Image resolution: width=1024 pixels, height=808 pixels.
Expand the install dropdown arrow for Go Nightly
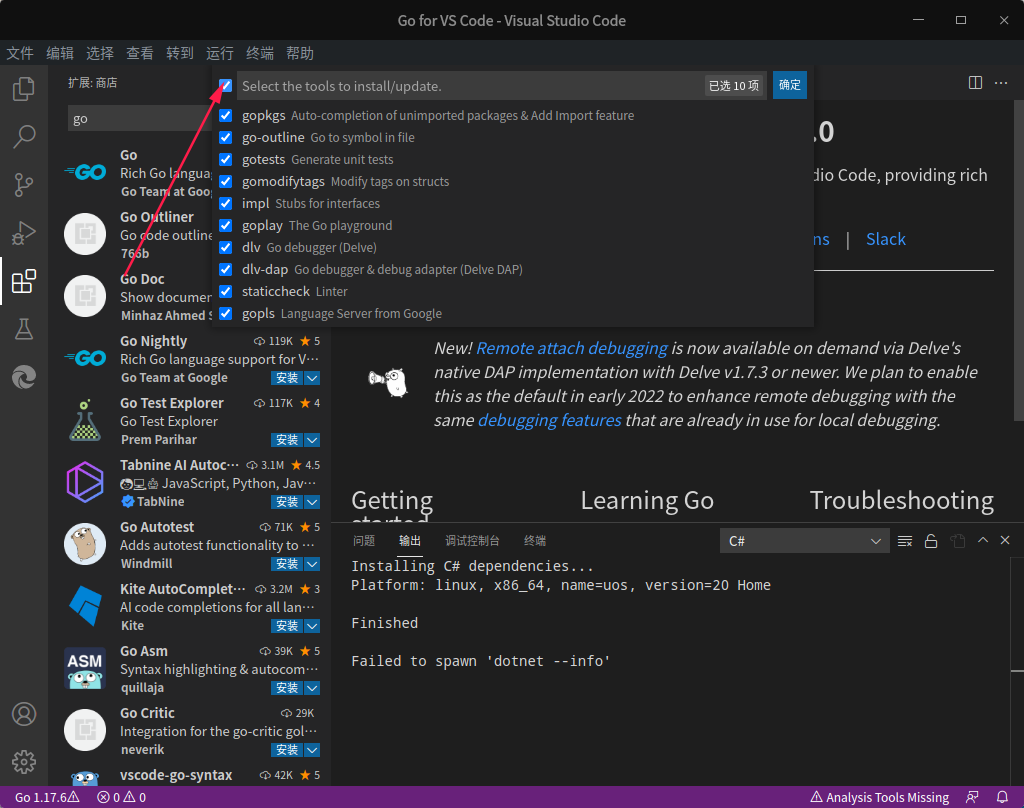click(312, 378)
